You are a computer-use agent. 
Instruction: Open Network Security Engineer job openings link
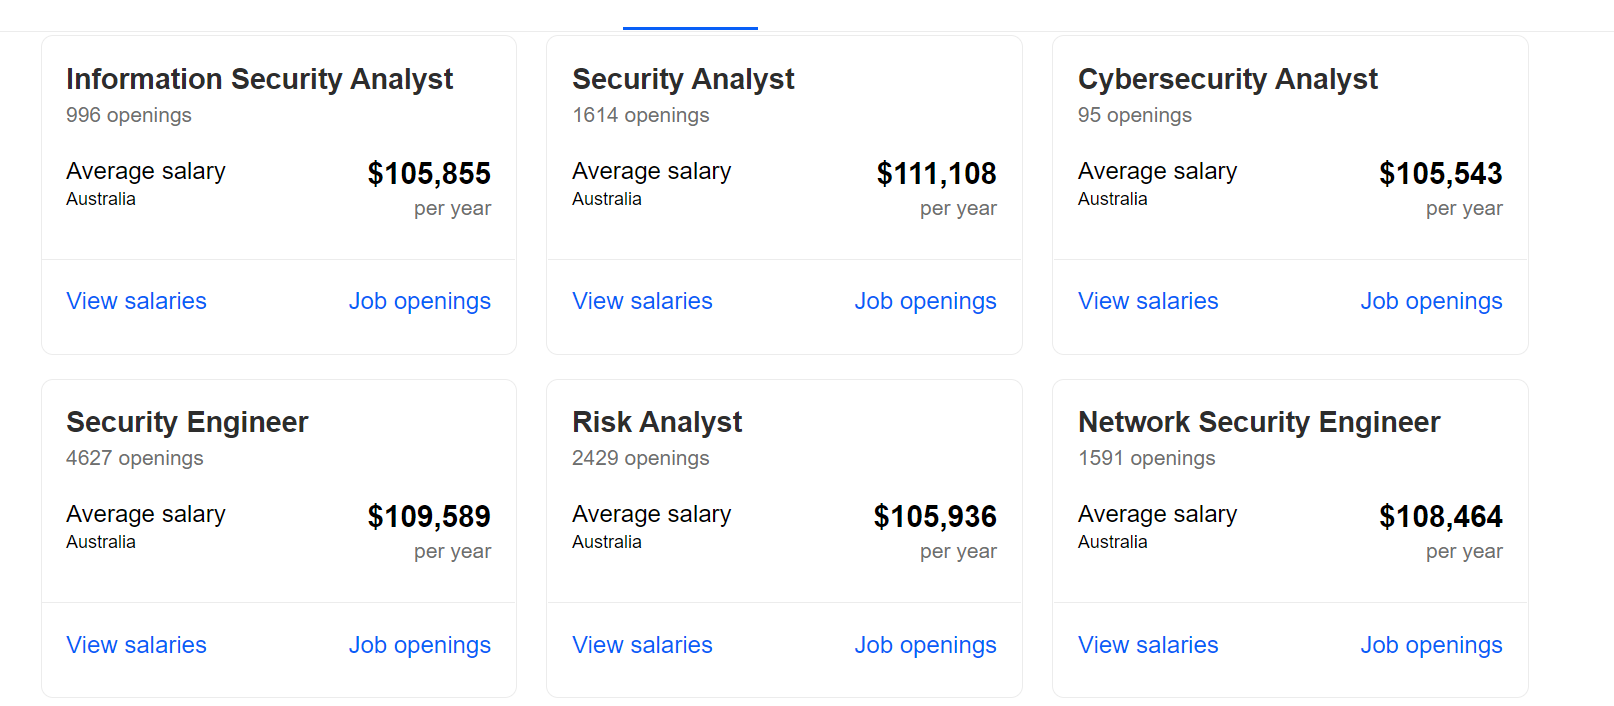click(1431, 645)
